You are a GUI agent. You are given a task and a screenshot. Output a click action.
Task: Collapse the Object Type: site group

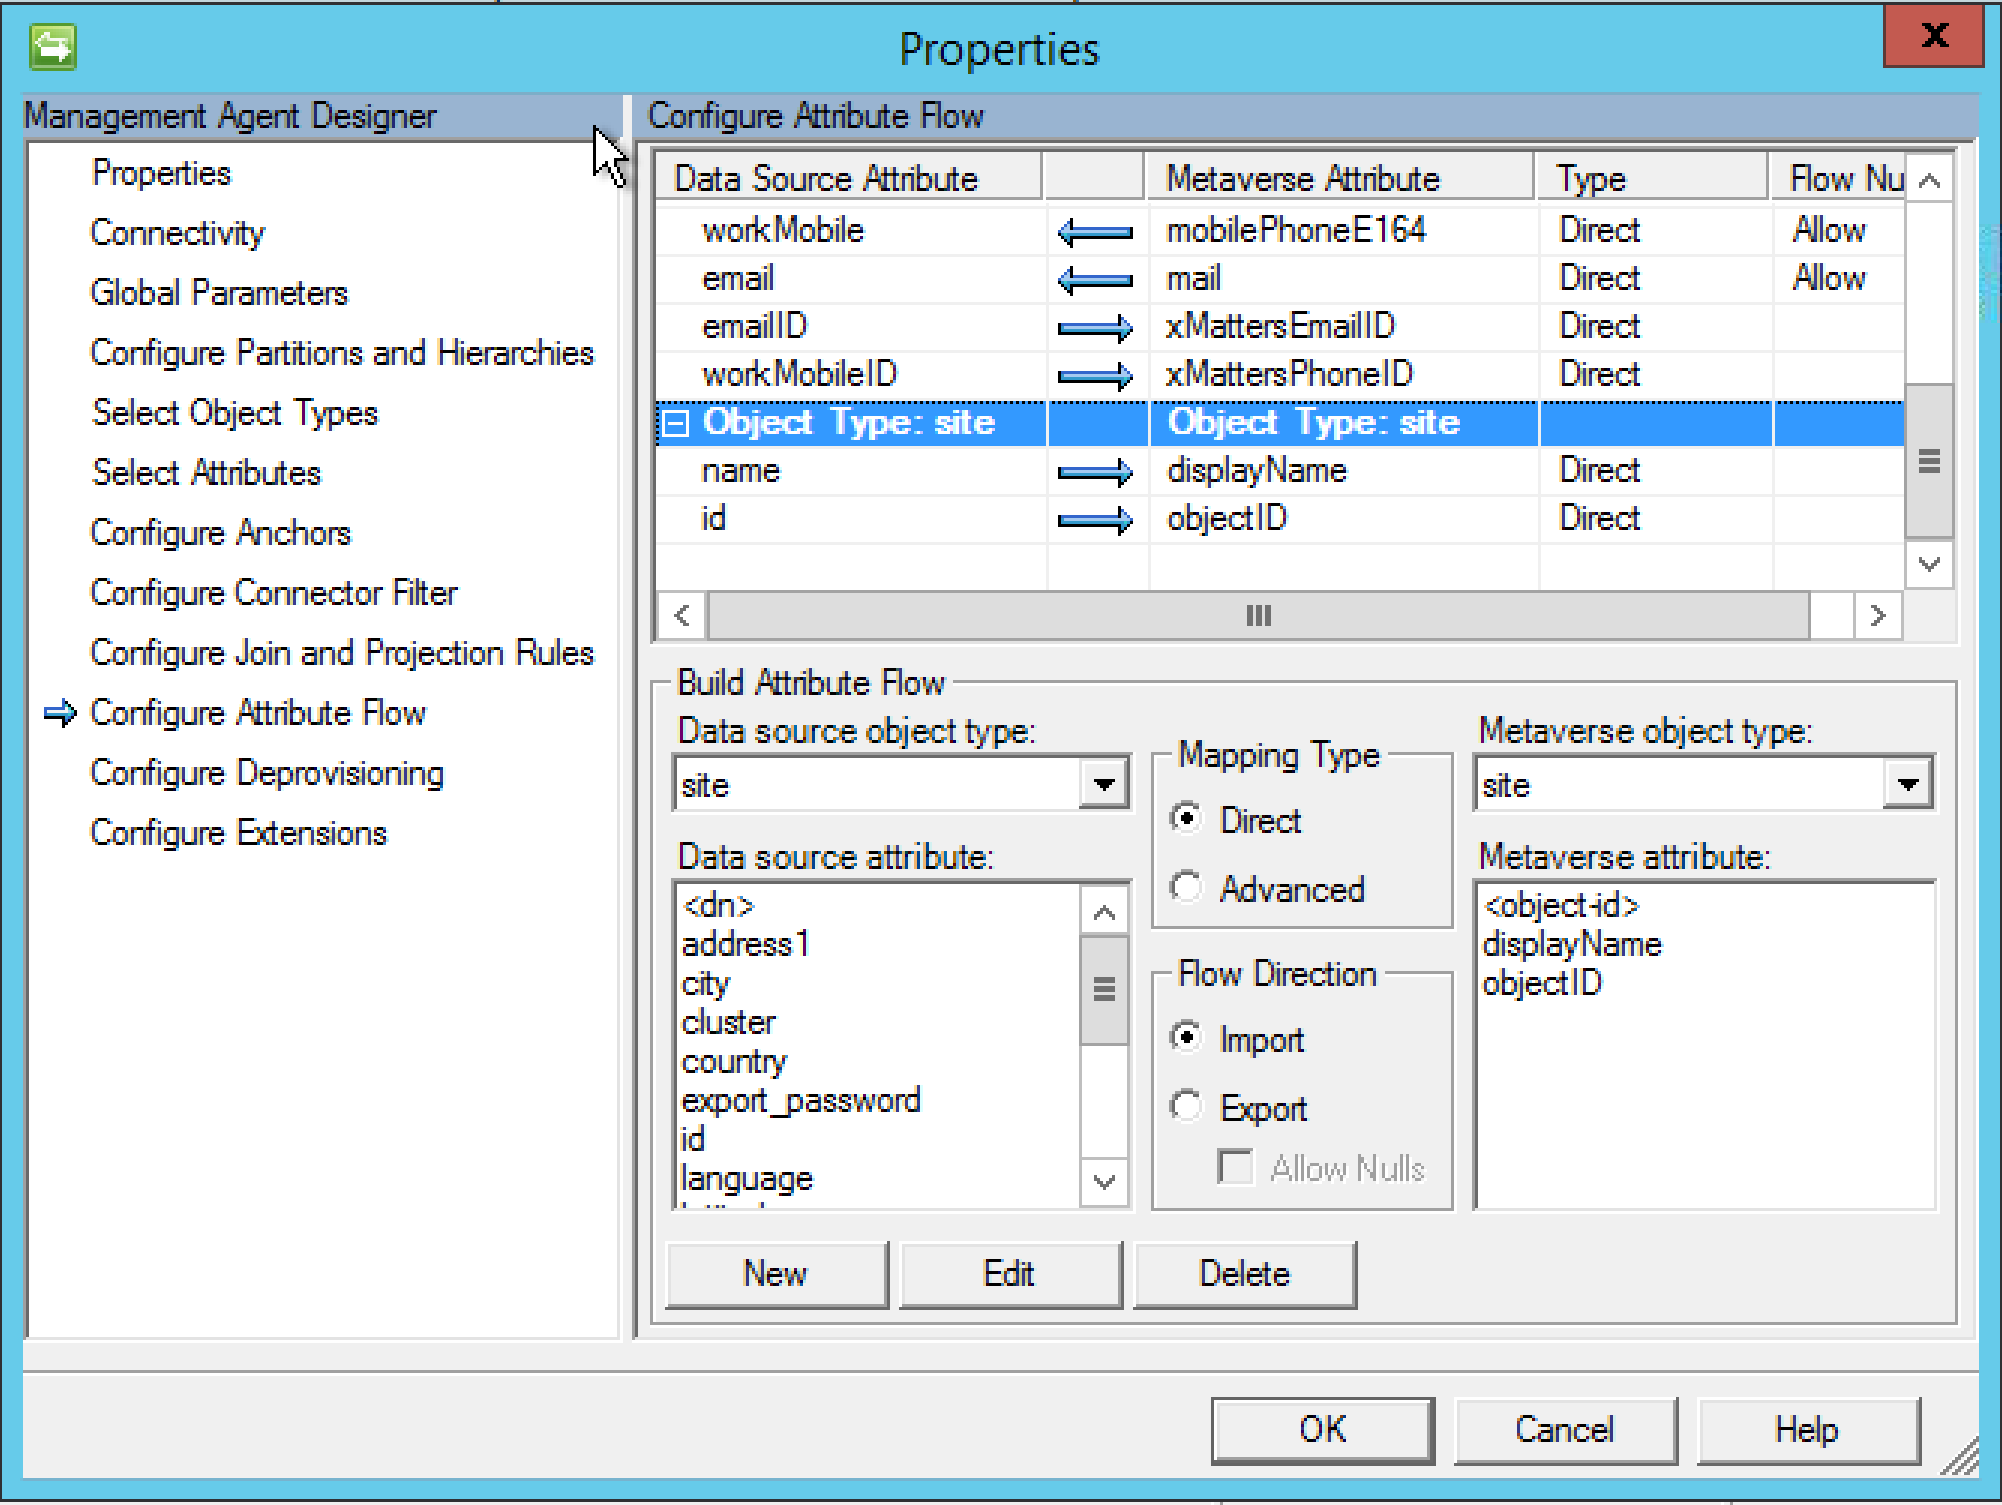click(676, 424)
